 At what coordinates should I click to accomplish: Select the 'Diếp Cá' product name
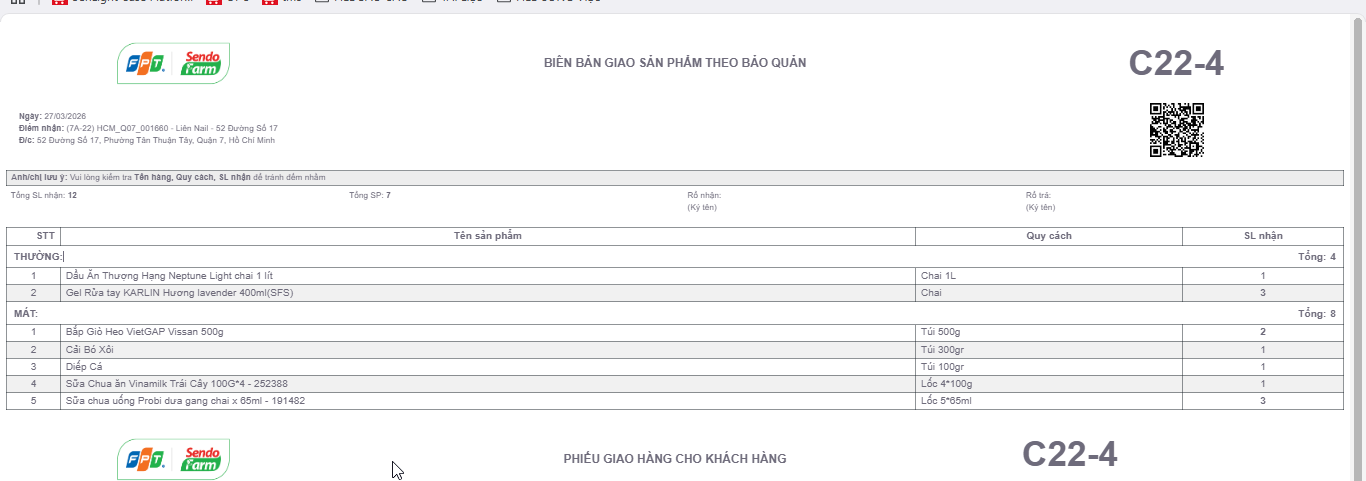[83, 367]
